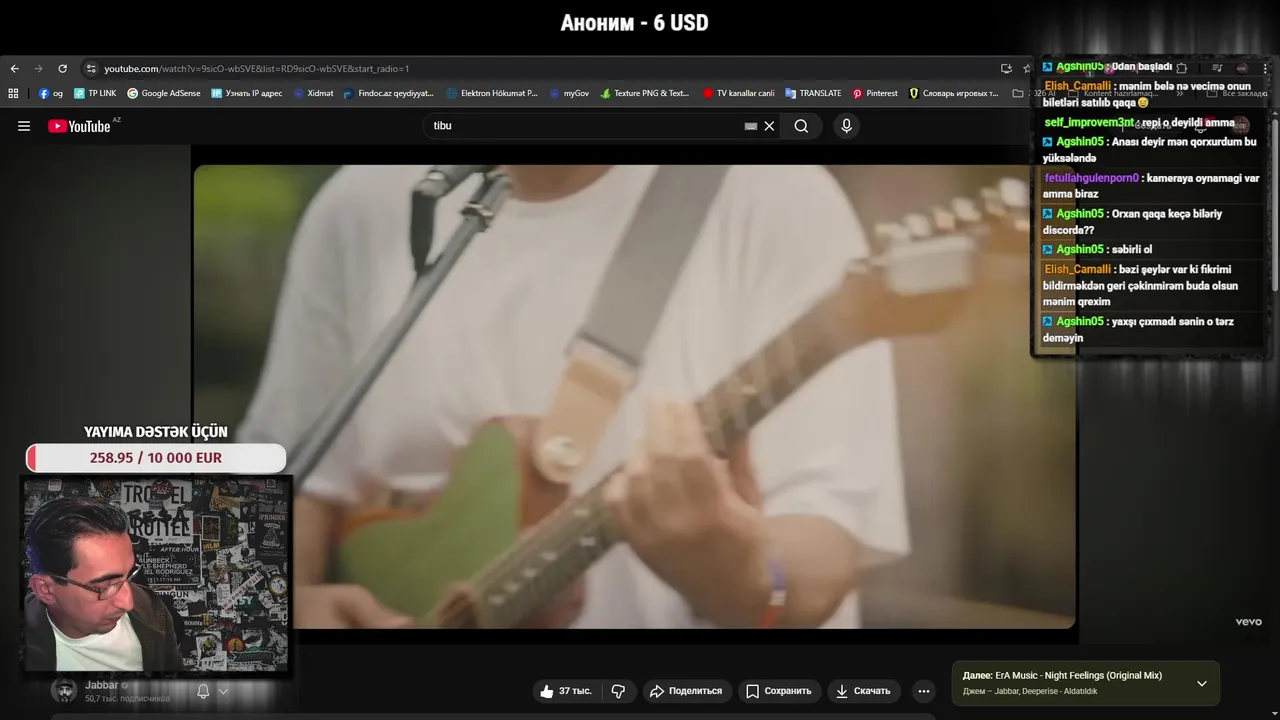Click the magnifier search button
Image resolution: width=1280 pixels, height=720 pixels.
click(801, 126)
